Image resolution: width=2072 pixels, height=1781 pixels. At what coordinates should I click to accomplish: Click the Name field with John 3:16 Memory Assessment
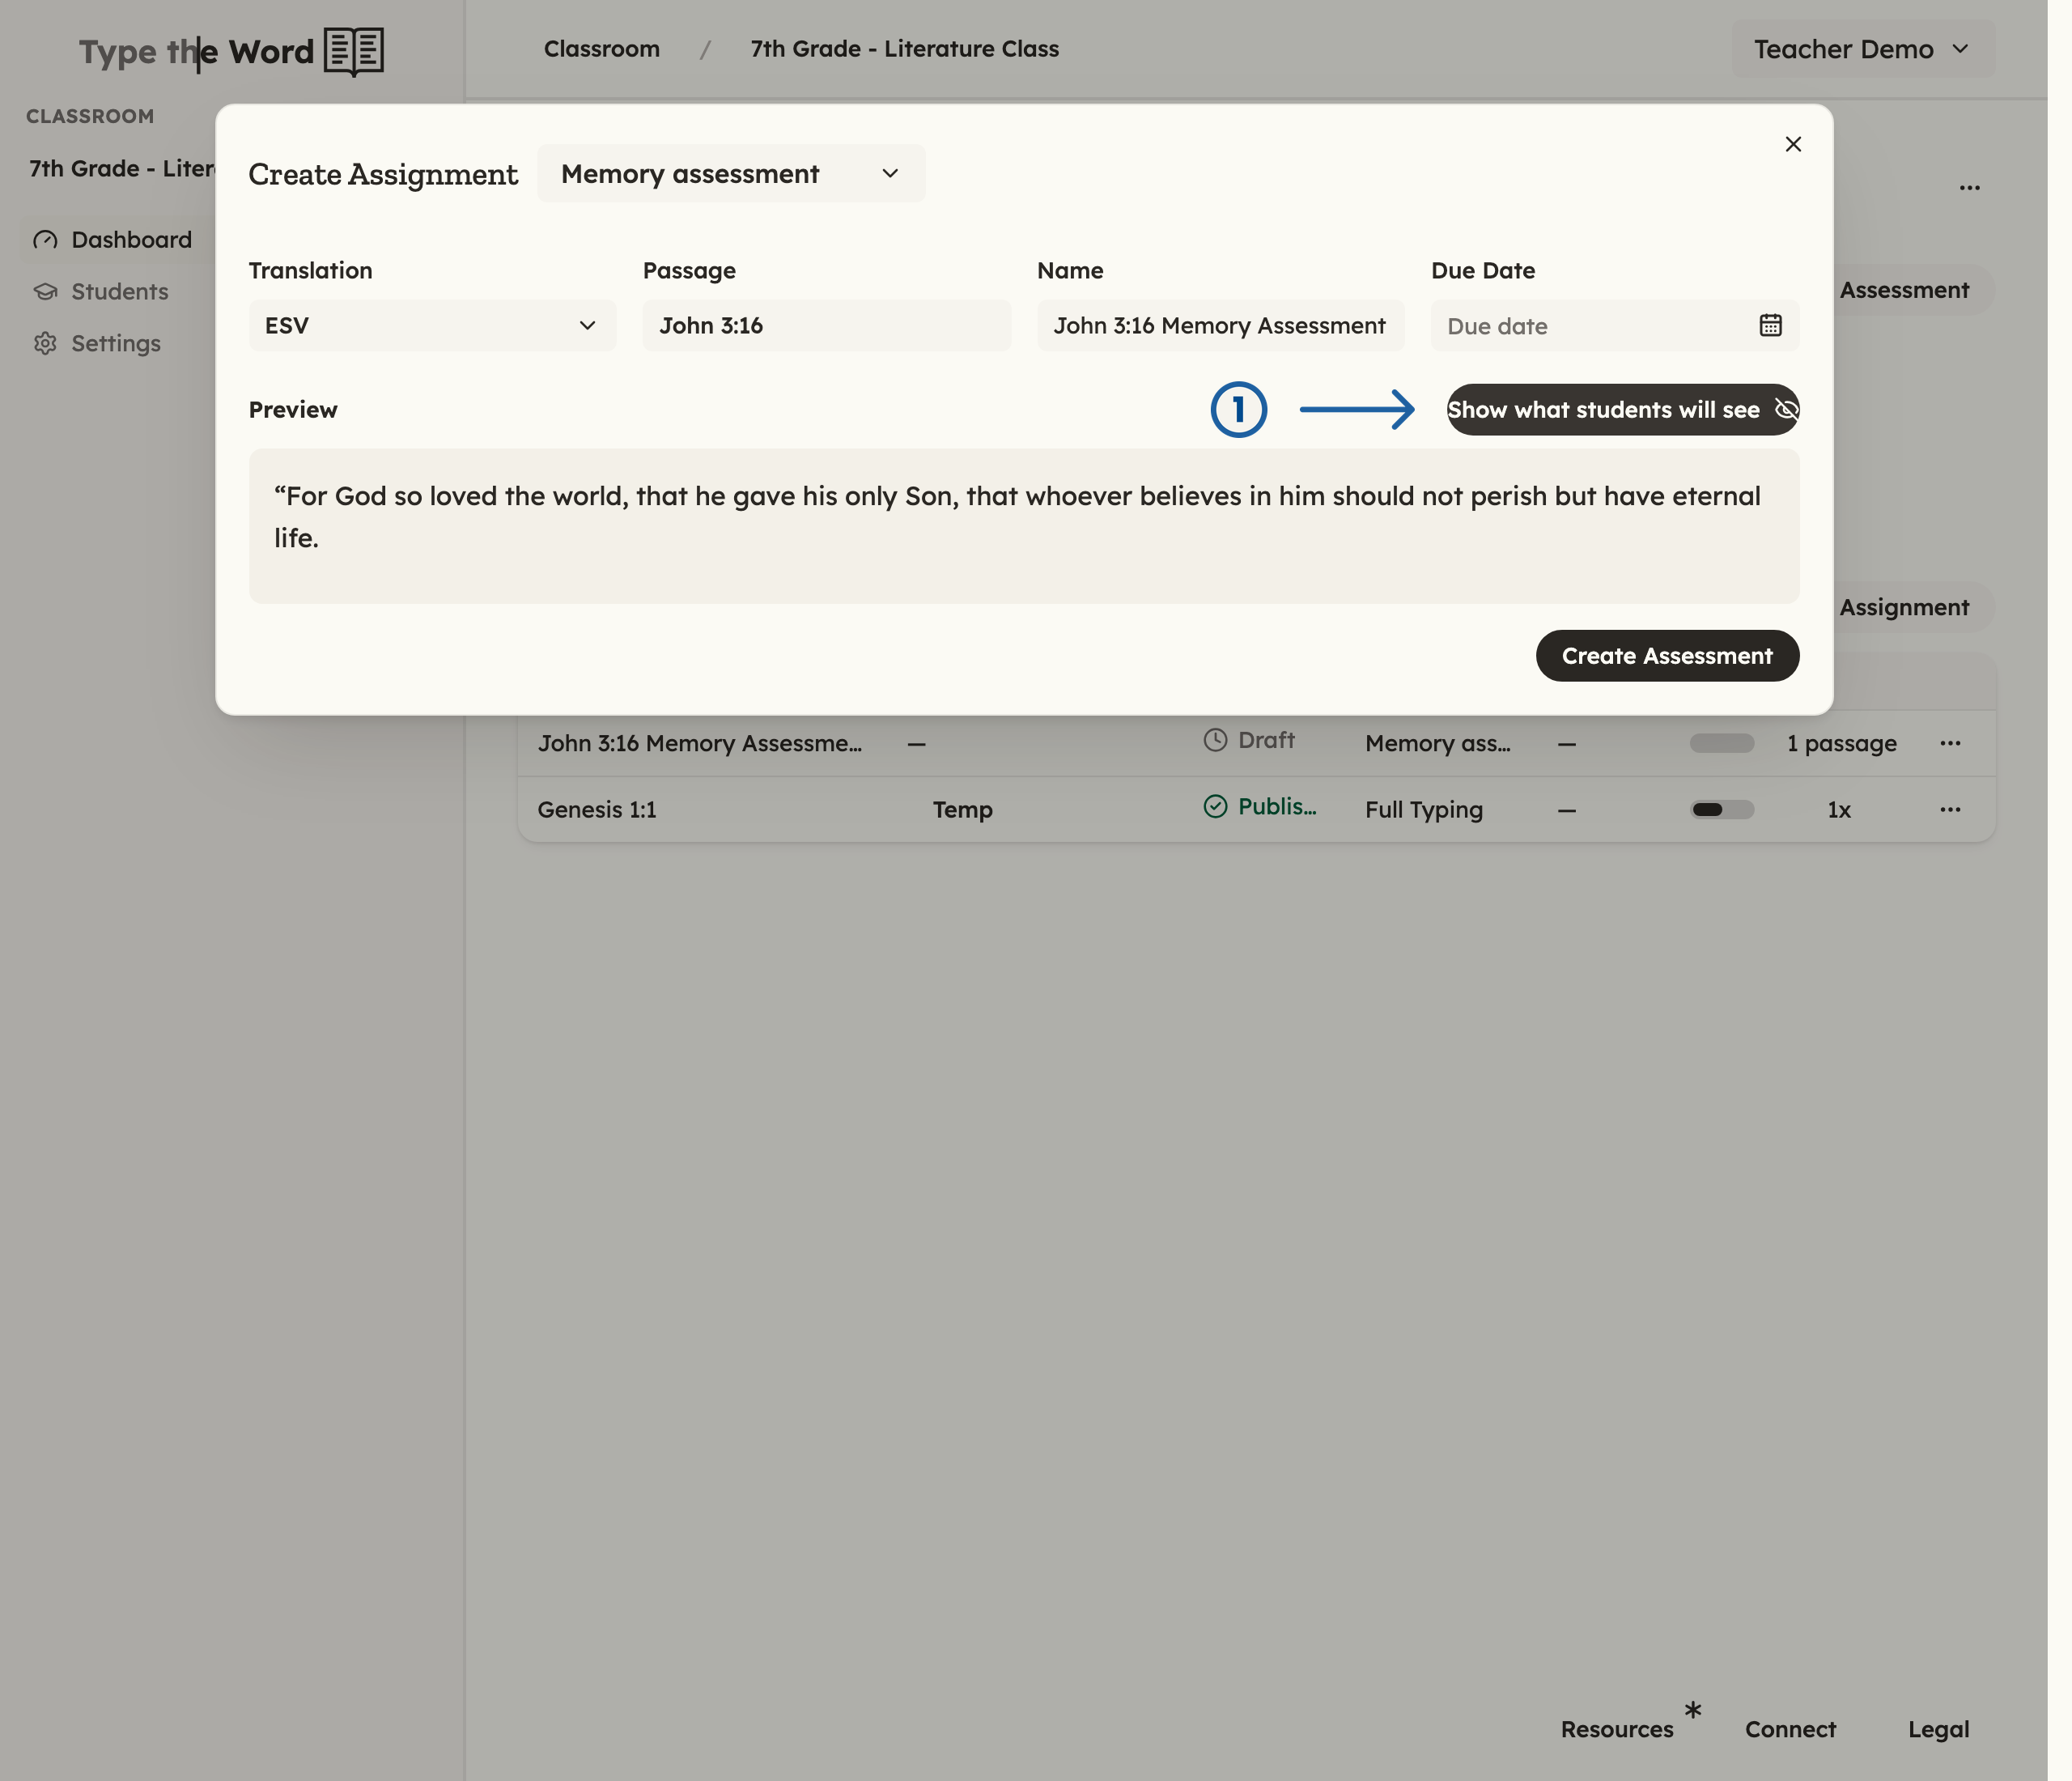[1220, 325]
